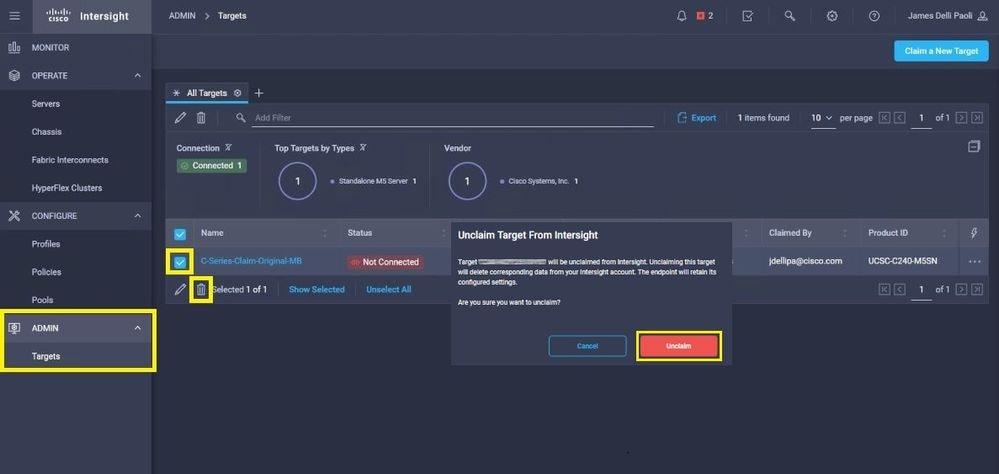
Task: Open All Targets tab settings gear
Action: pyautogui.click(x=238, y=93)
